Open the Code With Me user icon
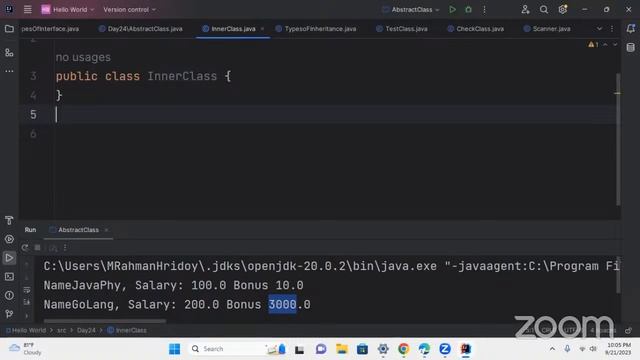This screenshot has width=640, height=360. (525, 9)
